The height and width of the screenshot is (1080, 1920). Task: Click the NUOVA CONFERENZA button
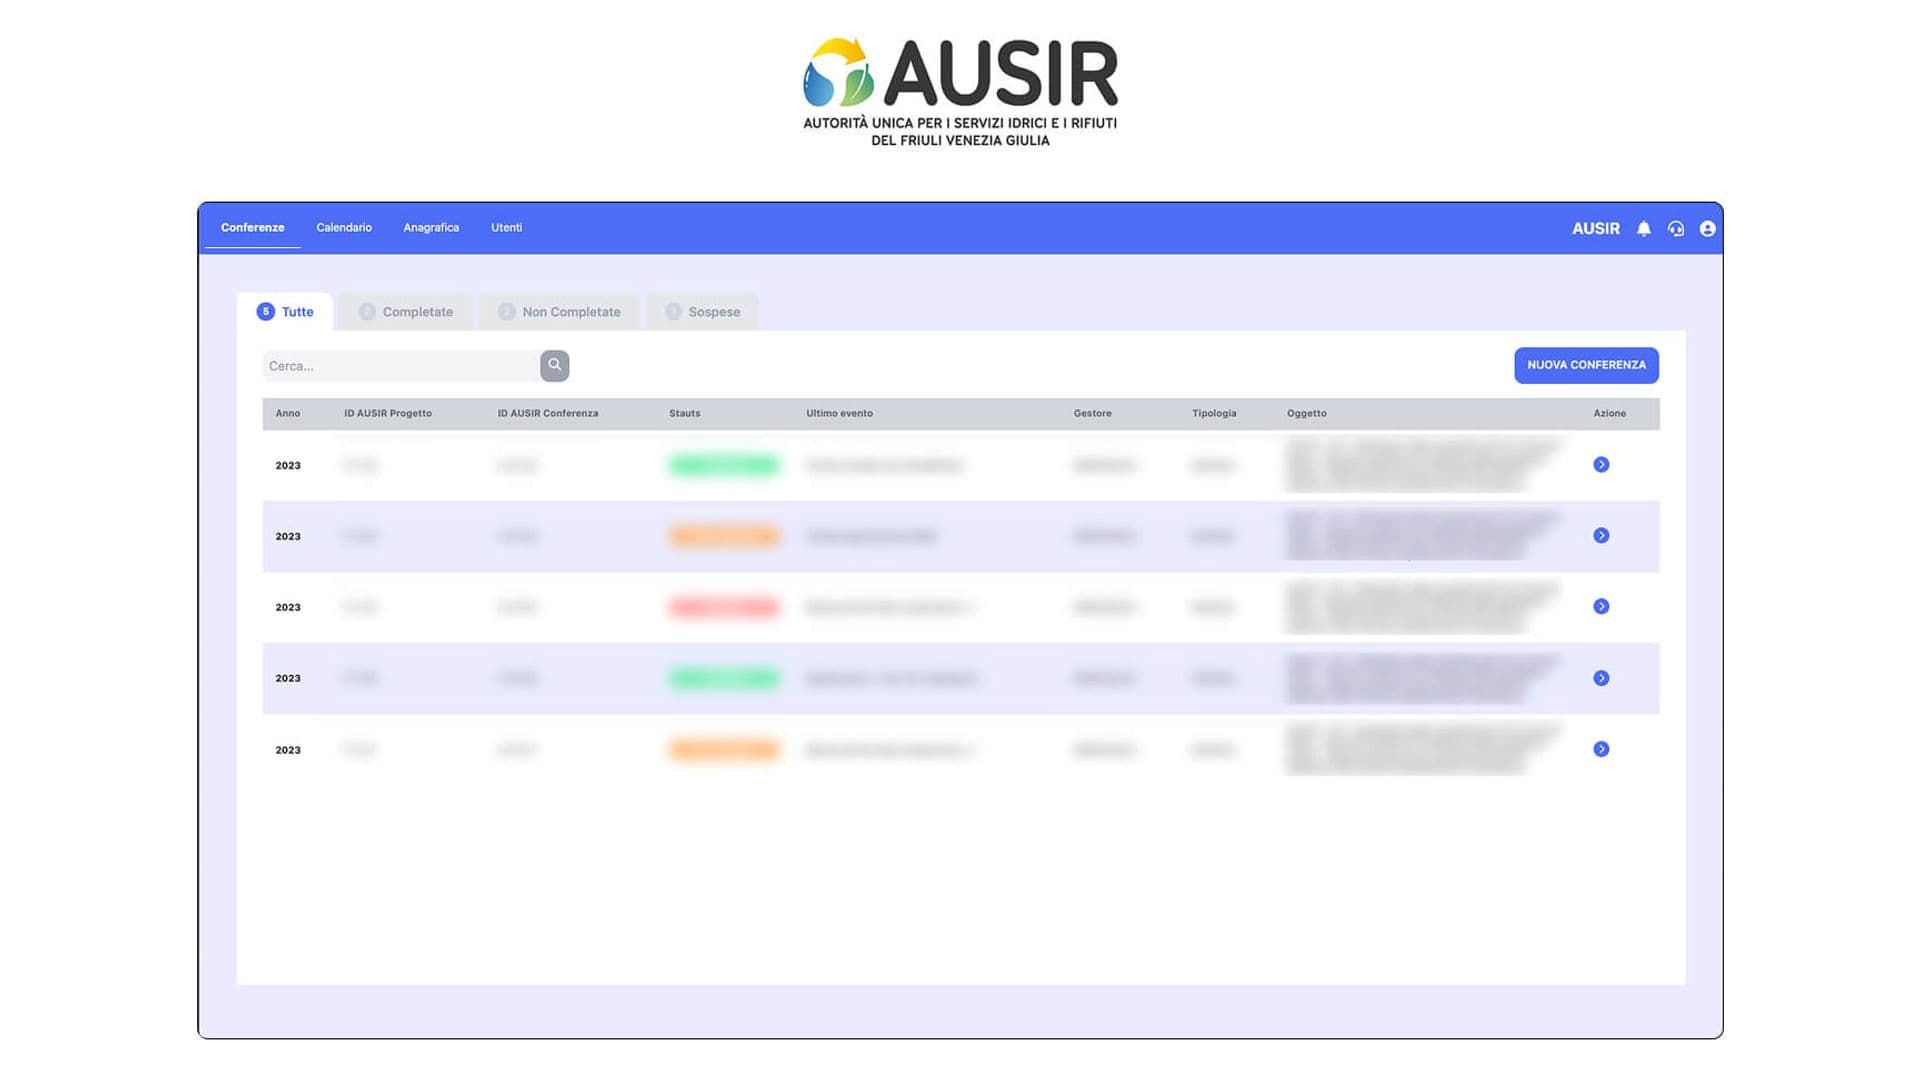[1586, 365]
